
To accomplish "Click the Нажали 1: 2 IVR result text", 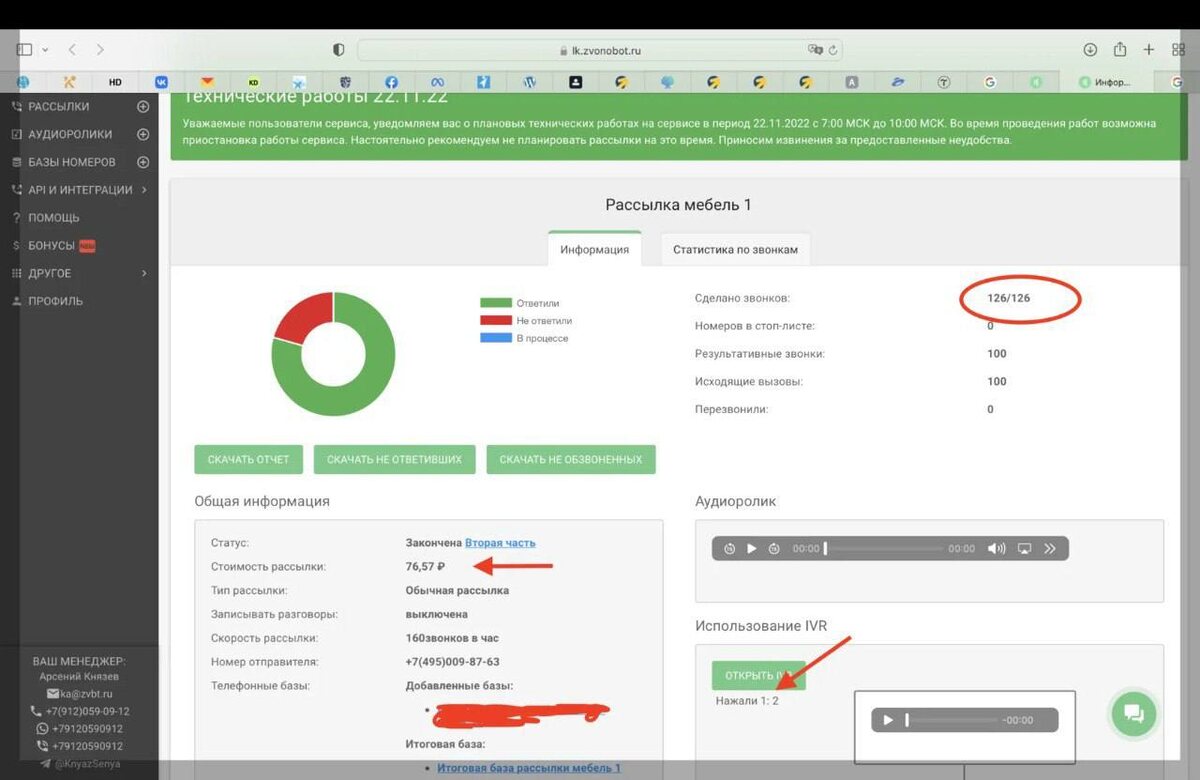I will click(747, 701).
